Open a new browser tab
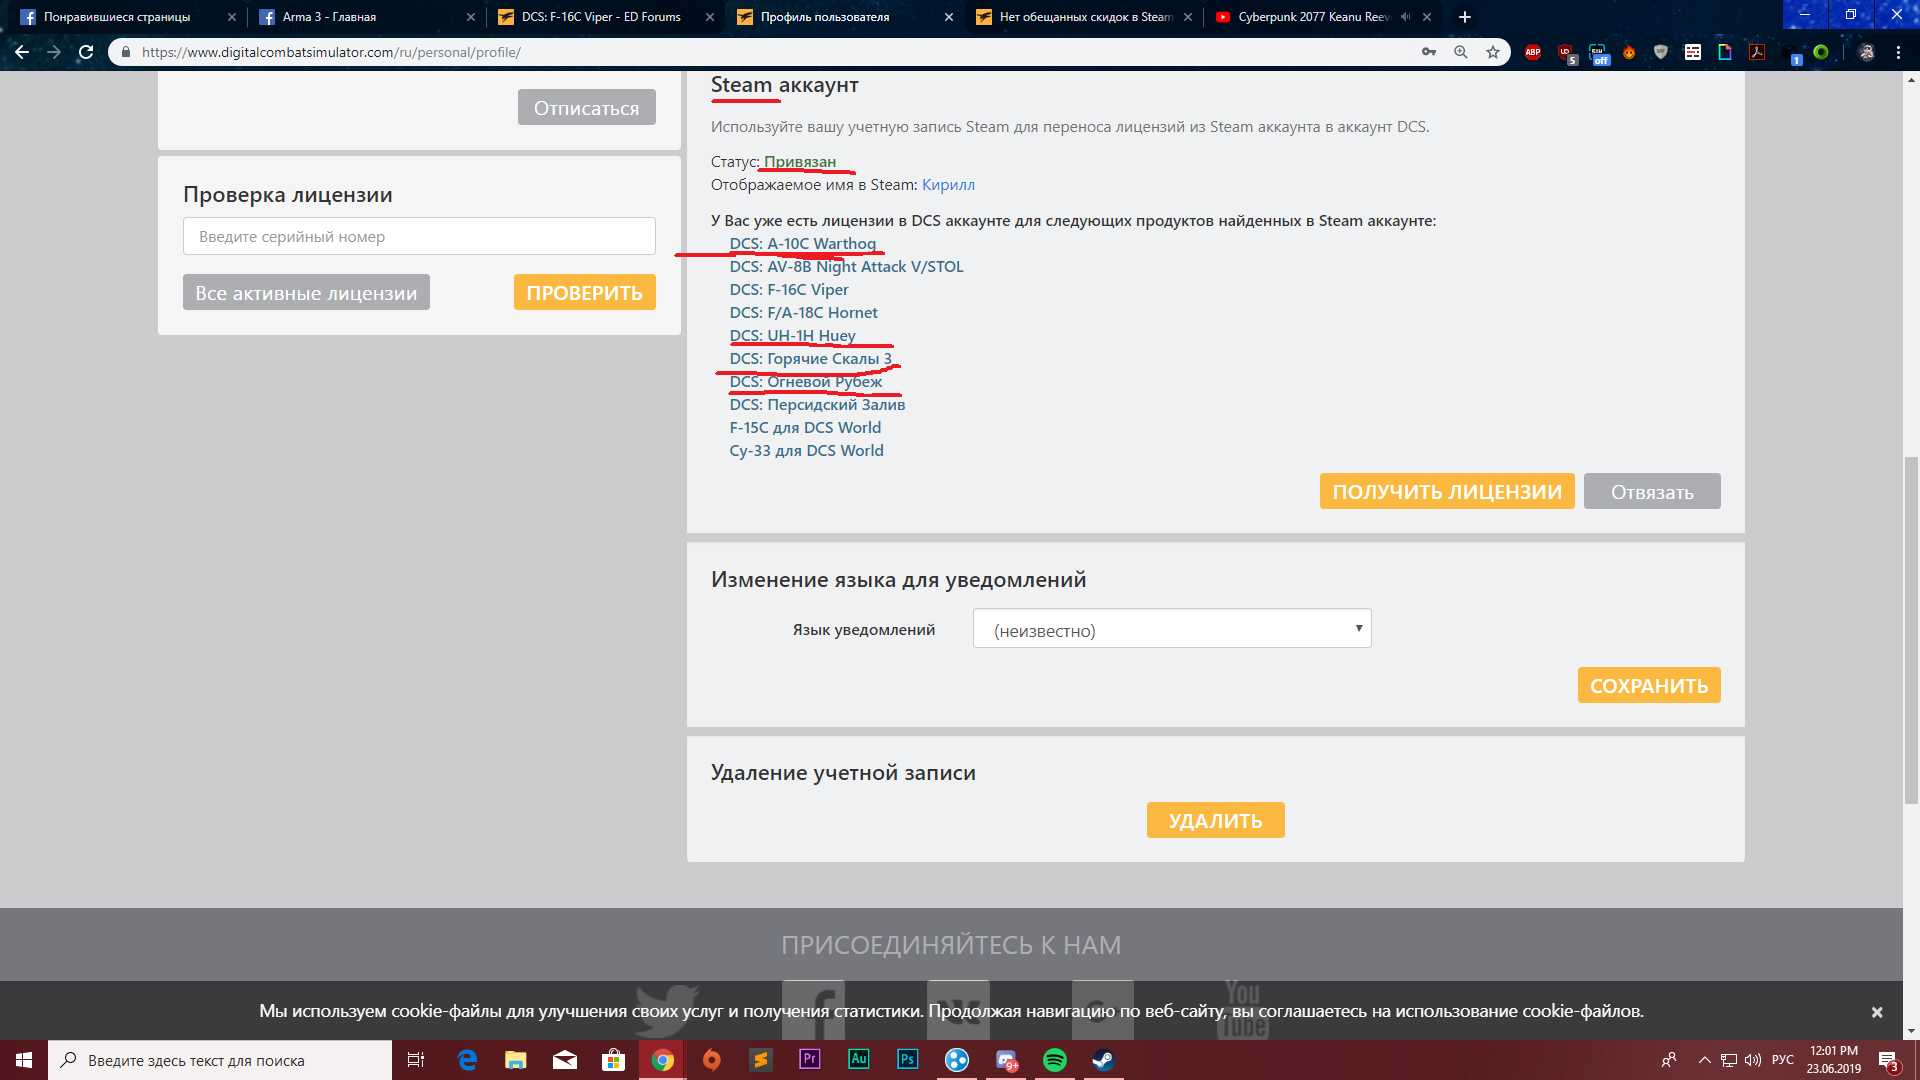Image resolution: width=1920 pixels, height=1080 pixels. click(x=1465, y=17)
